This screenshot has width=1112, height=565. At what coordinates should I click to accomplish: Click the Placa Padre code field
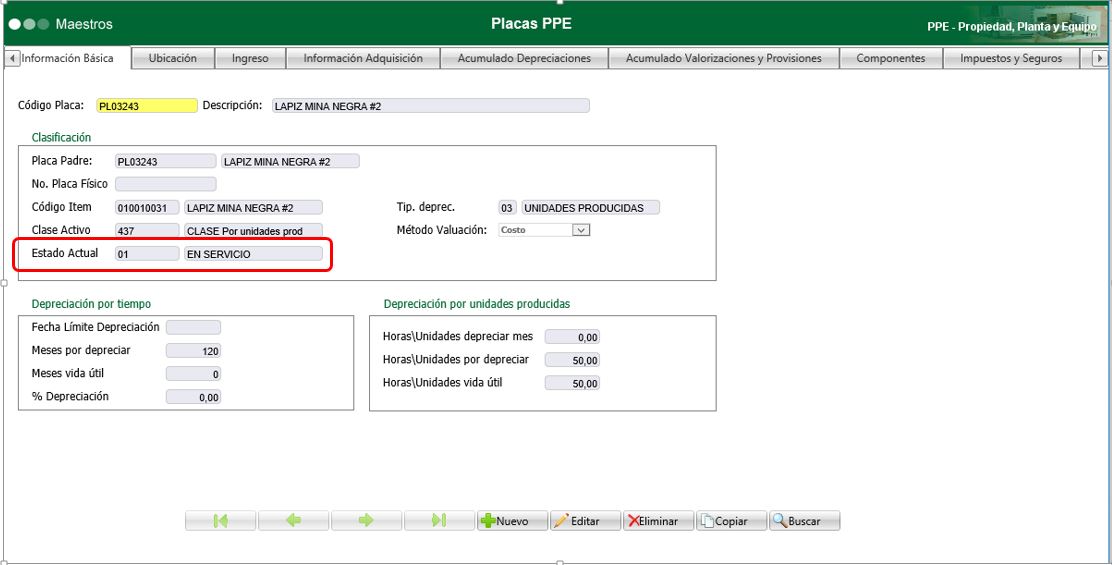165,161
